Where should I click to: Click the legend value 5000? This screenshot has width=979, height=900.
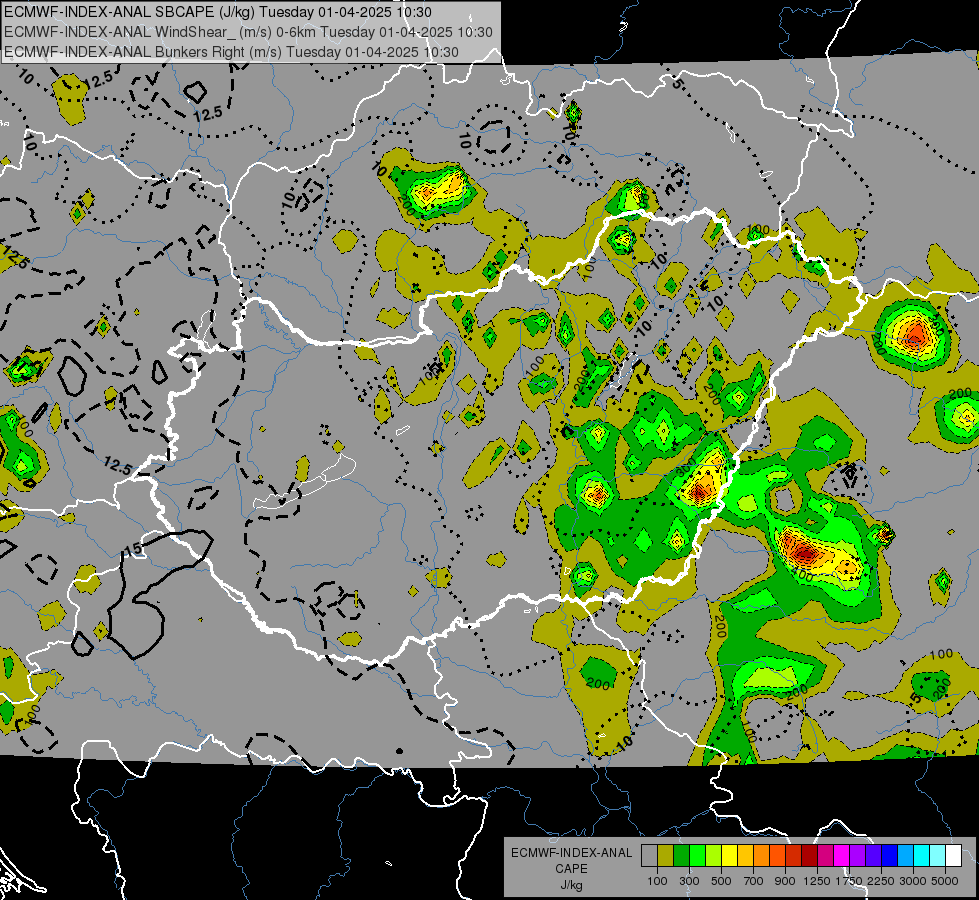tap(945, 881)
